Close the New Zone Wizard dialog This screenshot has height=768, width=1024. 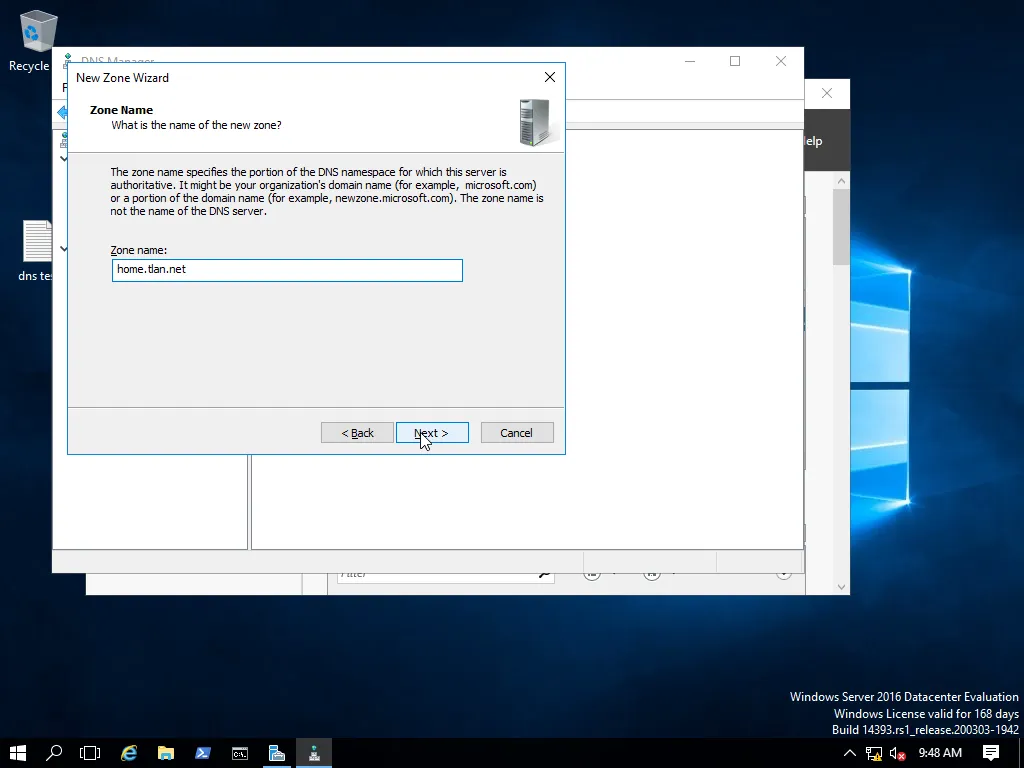550,78
